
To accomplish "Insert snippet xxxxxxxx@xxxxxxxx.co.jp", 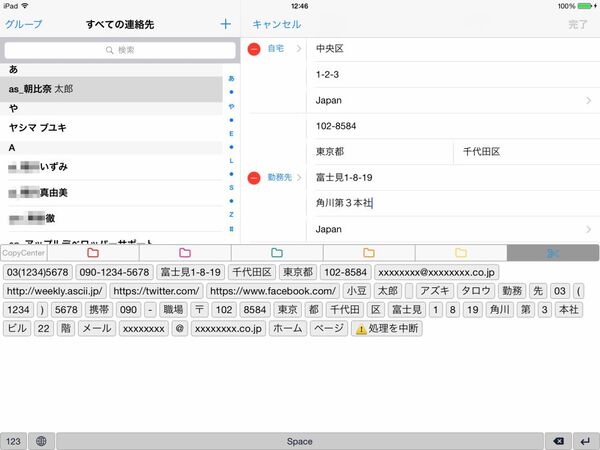I will [x=436, y=272].
